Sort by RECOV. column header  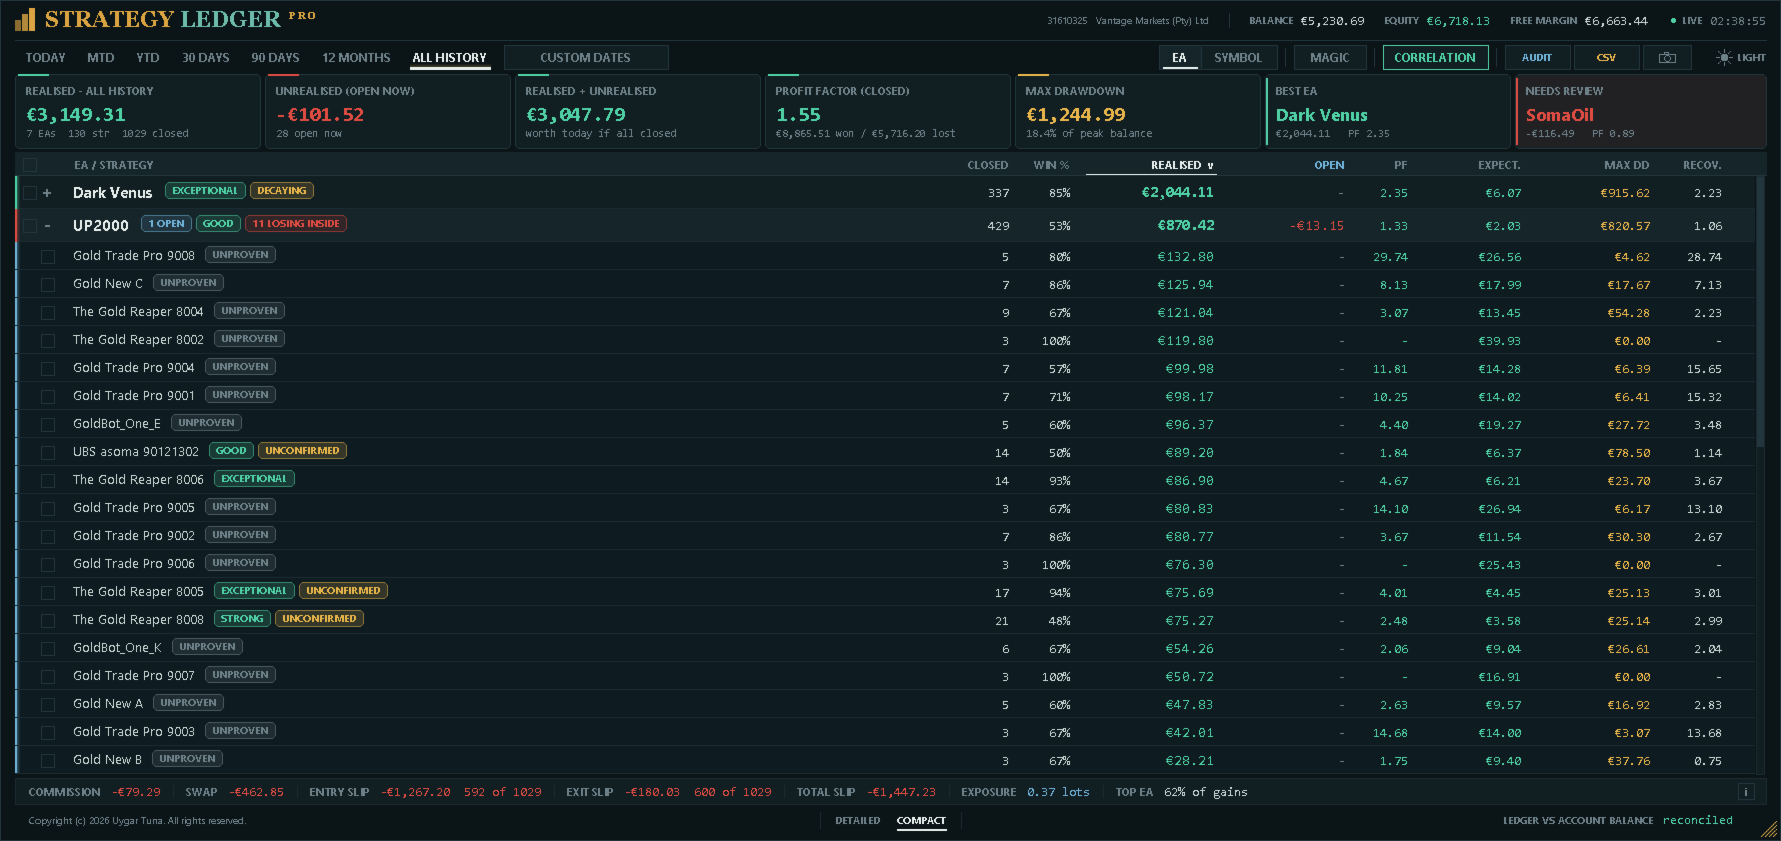[1702, 165]
